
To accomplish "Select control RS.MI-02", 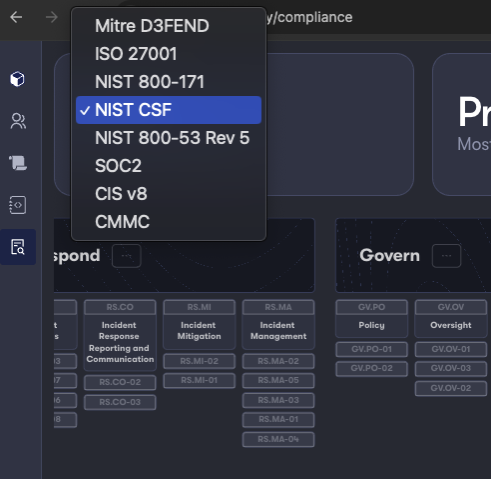I will tap(199, 361).
